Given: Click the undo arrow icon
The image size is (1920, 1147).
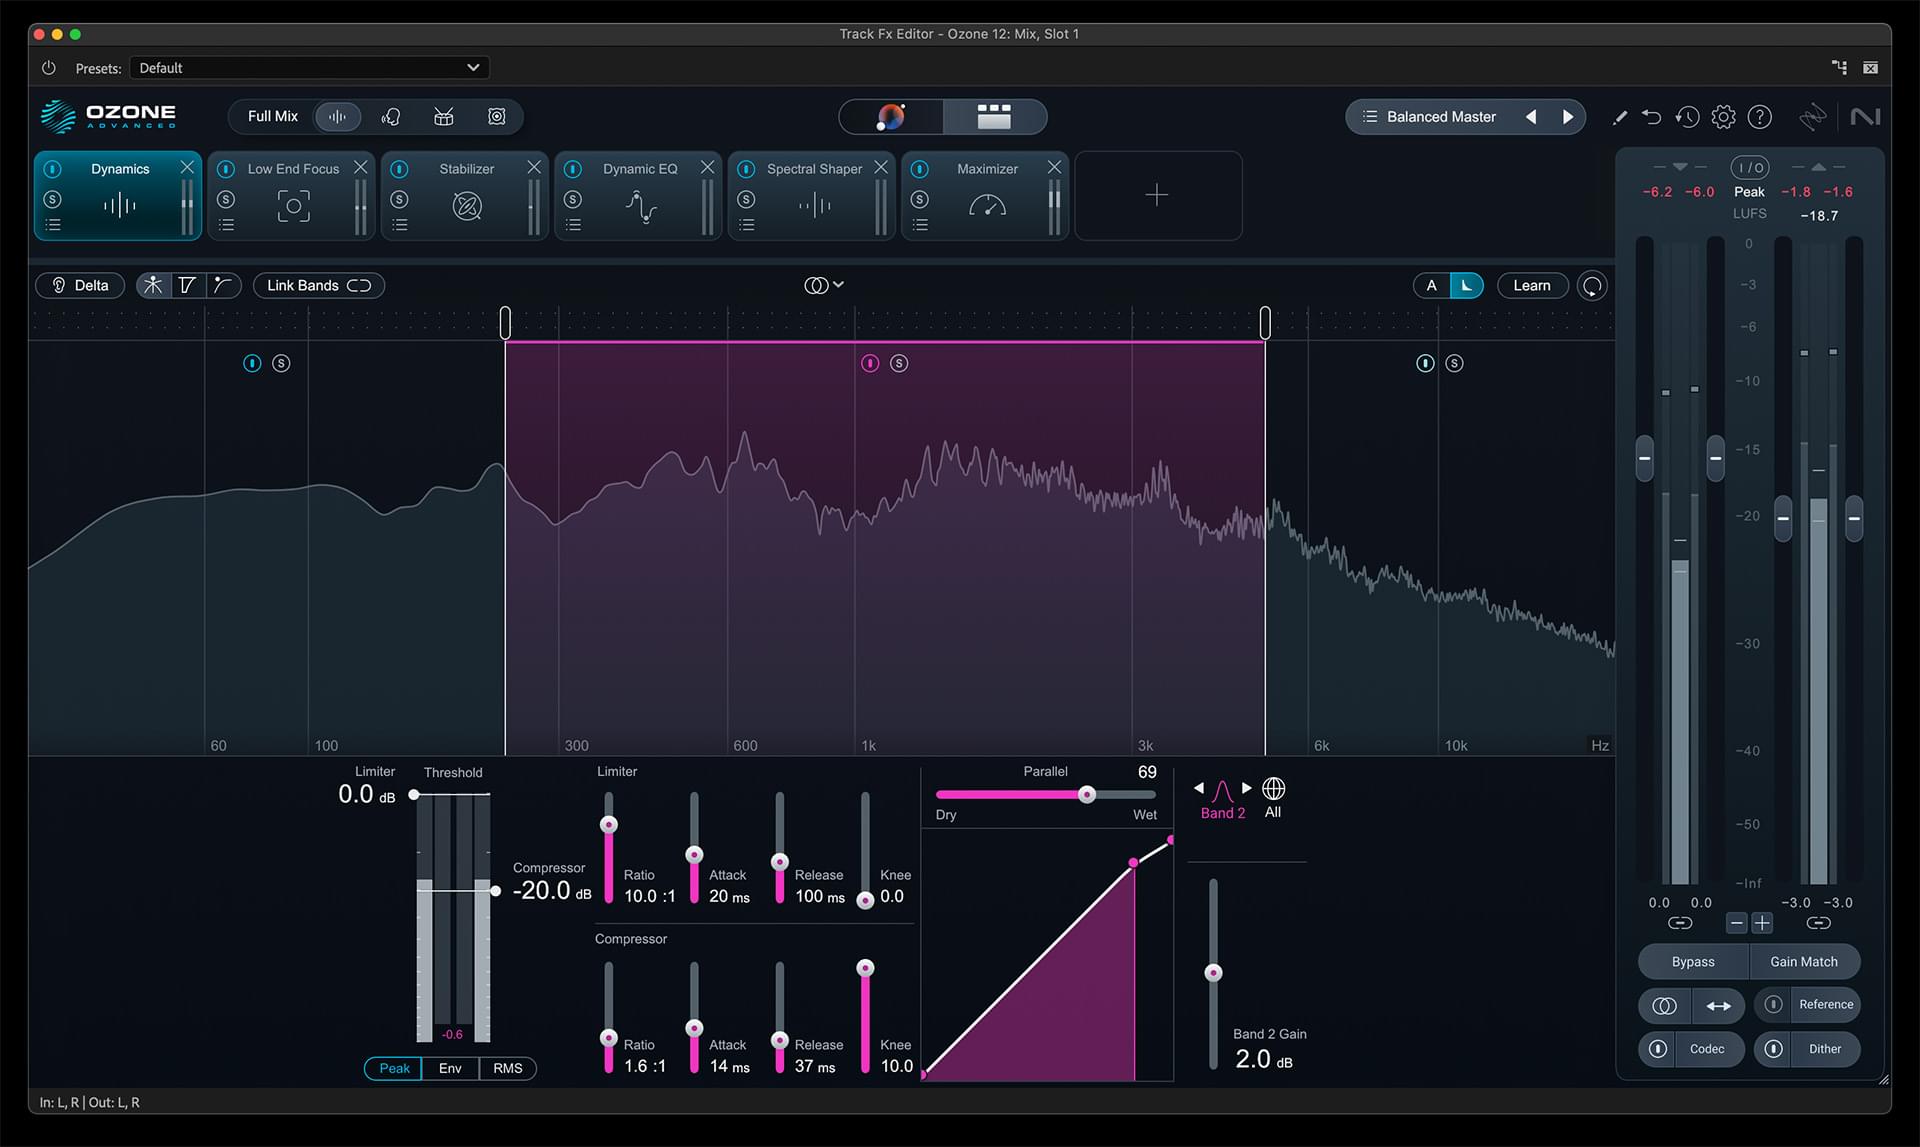Looking at the screenshot, I should point(1652,117).
